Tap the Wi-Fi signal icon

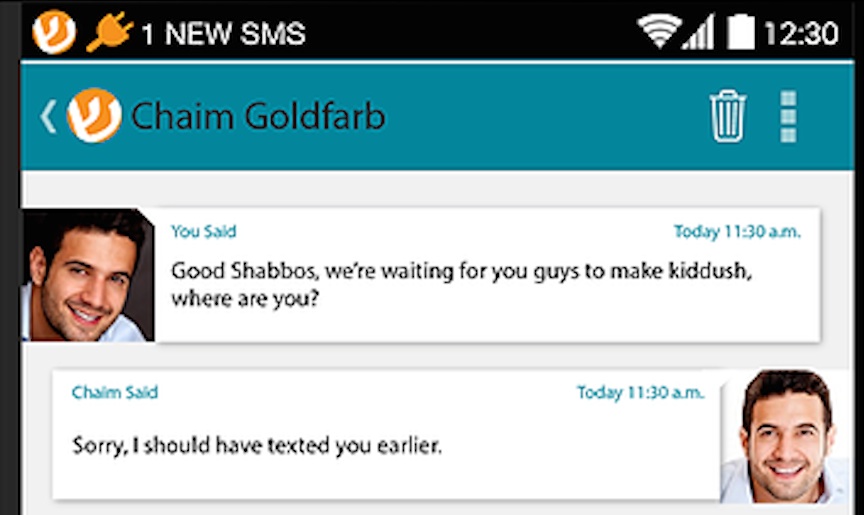pos(659,31)
